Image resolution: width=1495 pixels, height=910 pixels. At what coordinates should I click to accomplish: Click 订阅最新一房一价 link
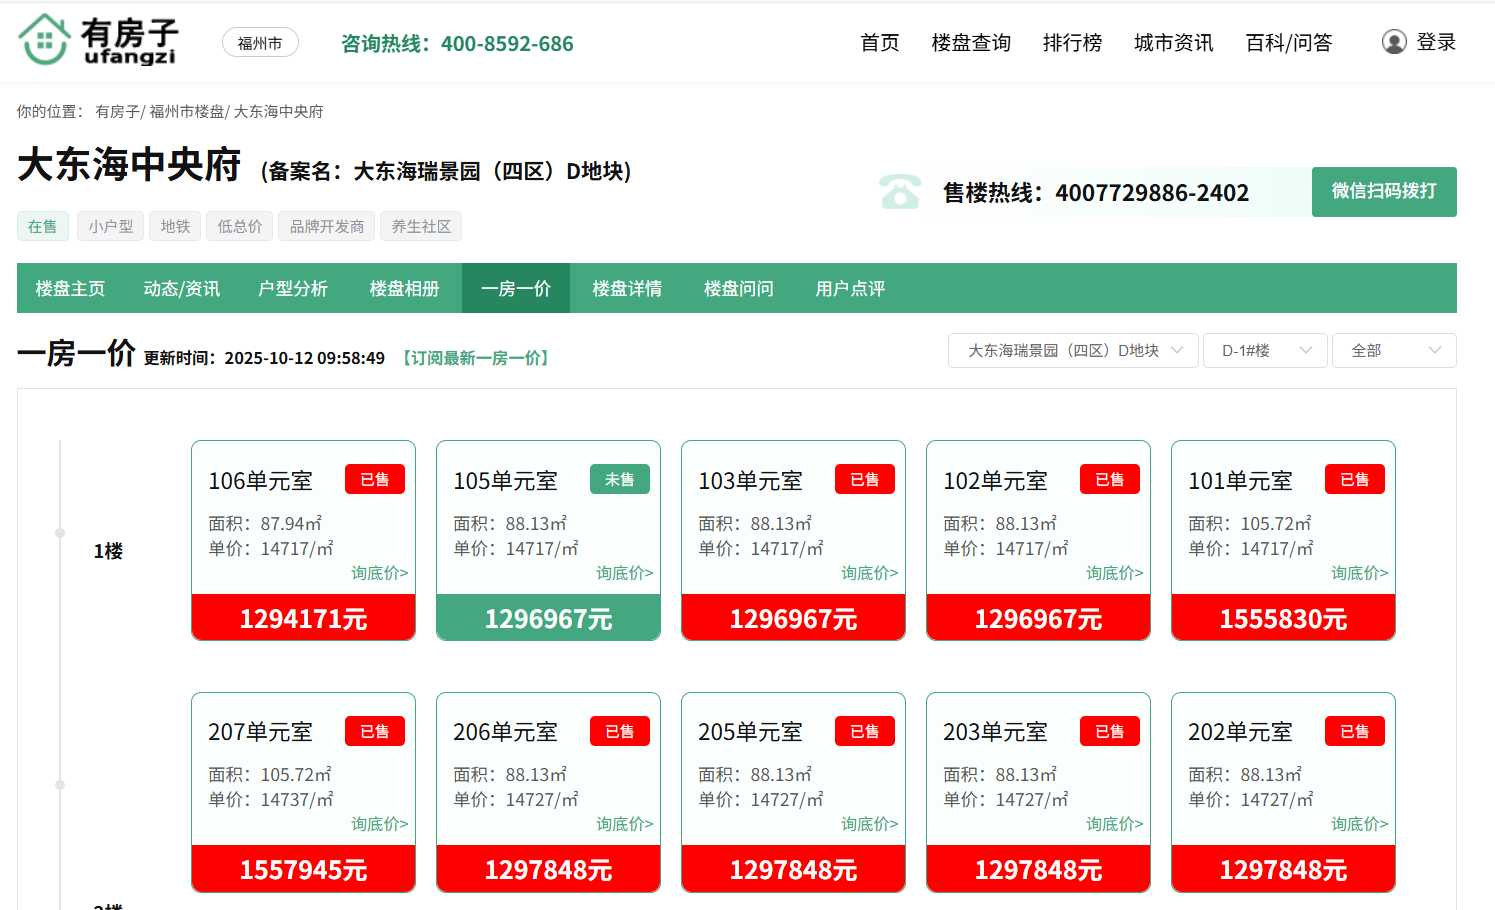click(x=476, y=358)
